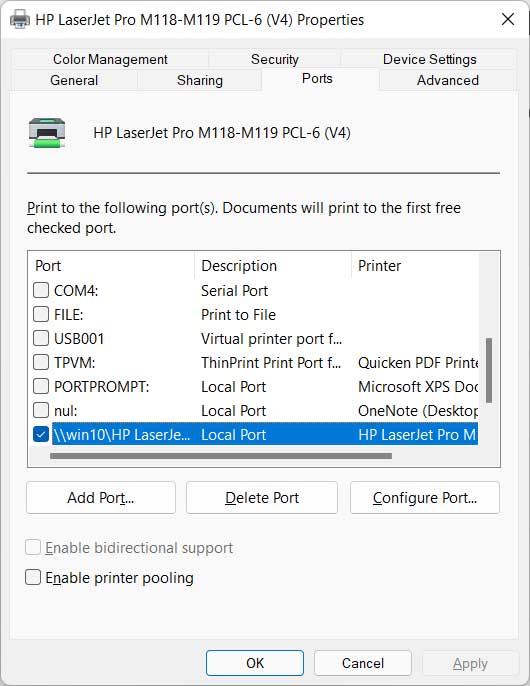Viewport: 530px width, 686px height.
Task: Click the horizontal scrollbar of the port list
Action: [x=221, y=456]
